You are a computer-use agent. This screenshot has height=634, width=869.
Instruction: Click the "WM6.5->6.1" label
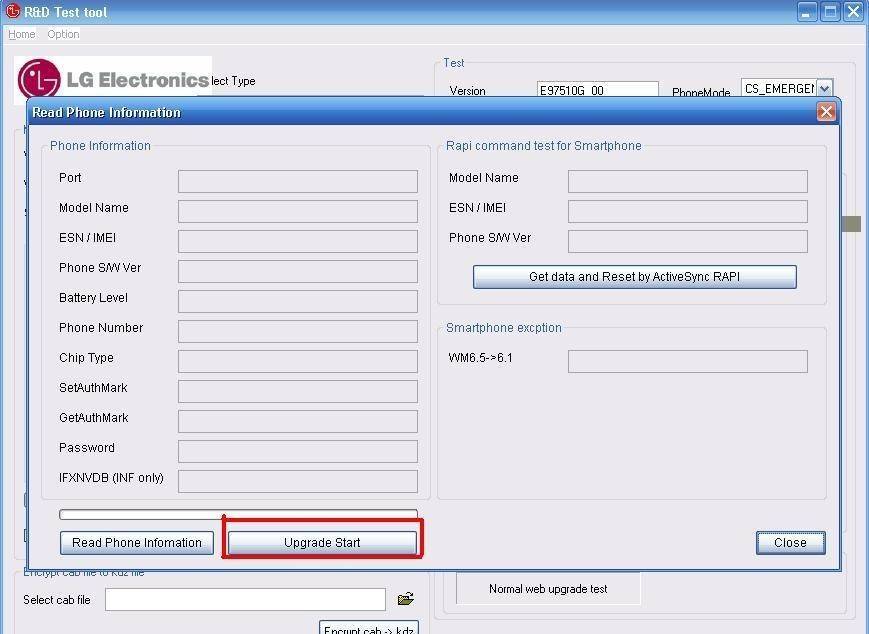click(480, 357)
